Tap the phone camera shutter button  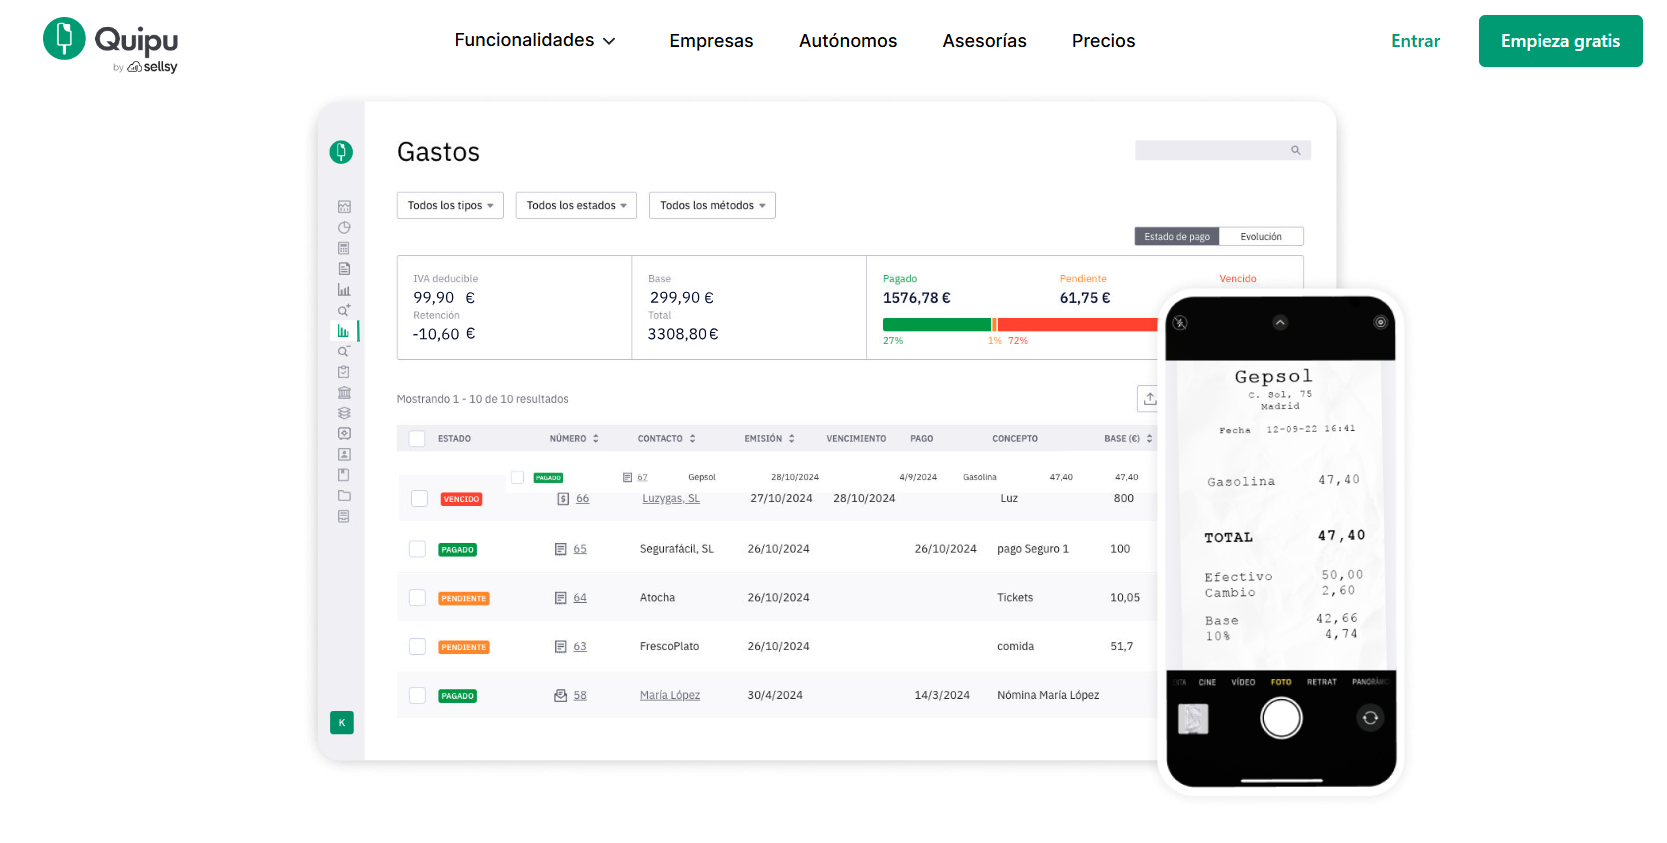coord(1281,718)
